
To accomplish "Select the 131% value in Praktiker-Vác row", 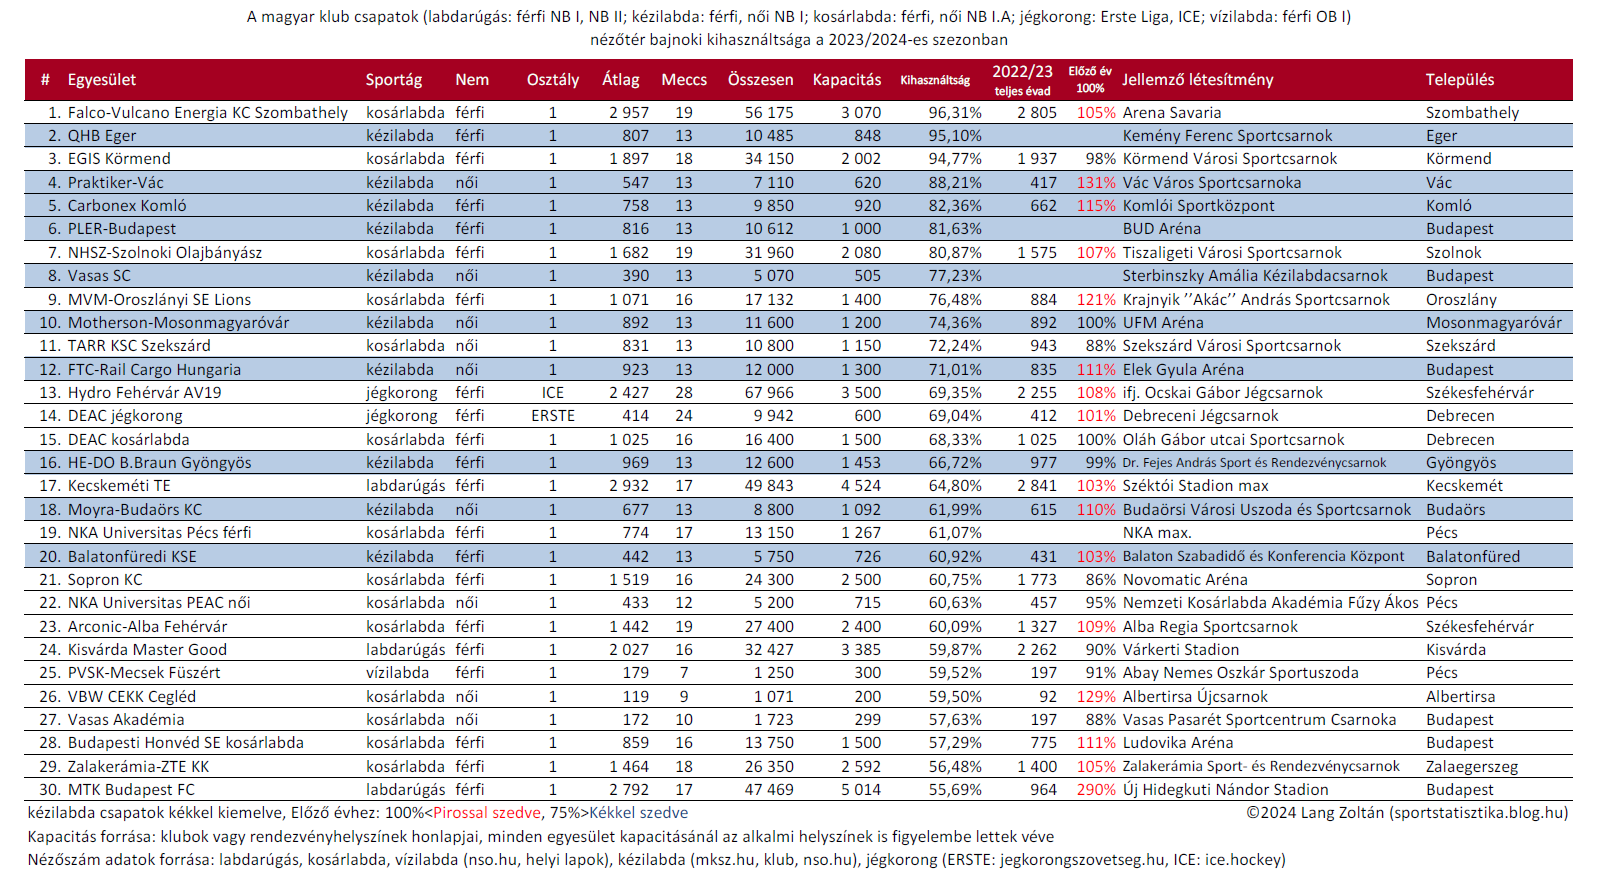I will pos(1096,183).
